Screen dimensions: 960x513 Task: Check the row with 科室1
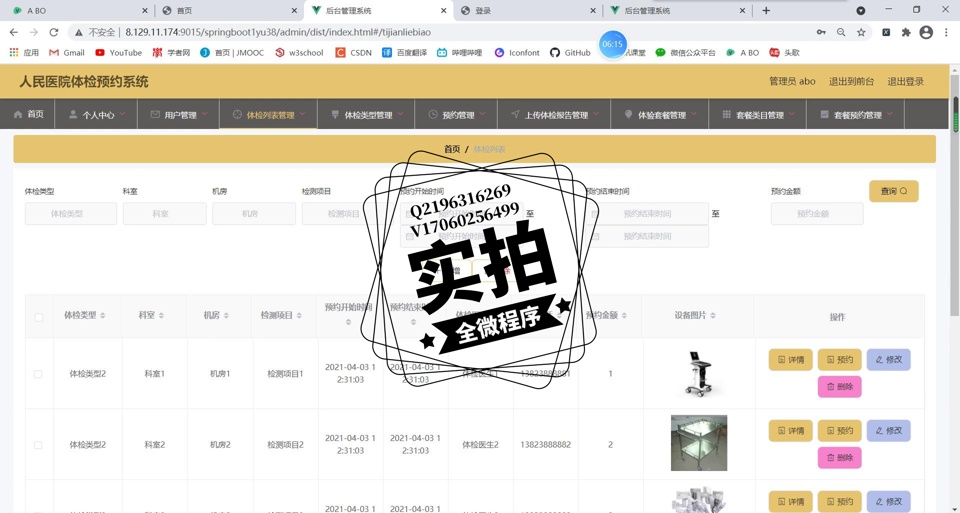[x=38, y=374]
